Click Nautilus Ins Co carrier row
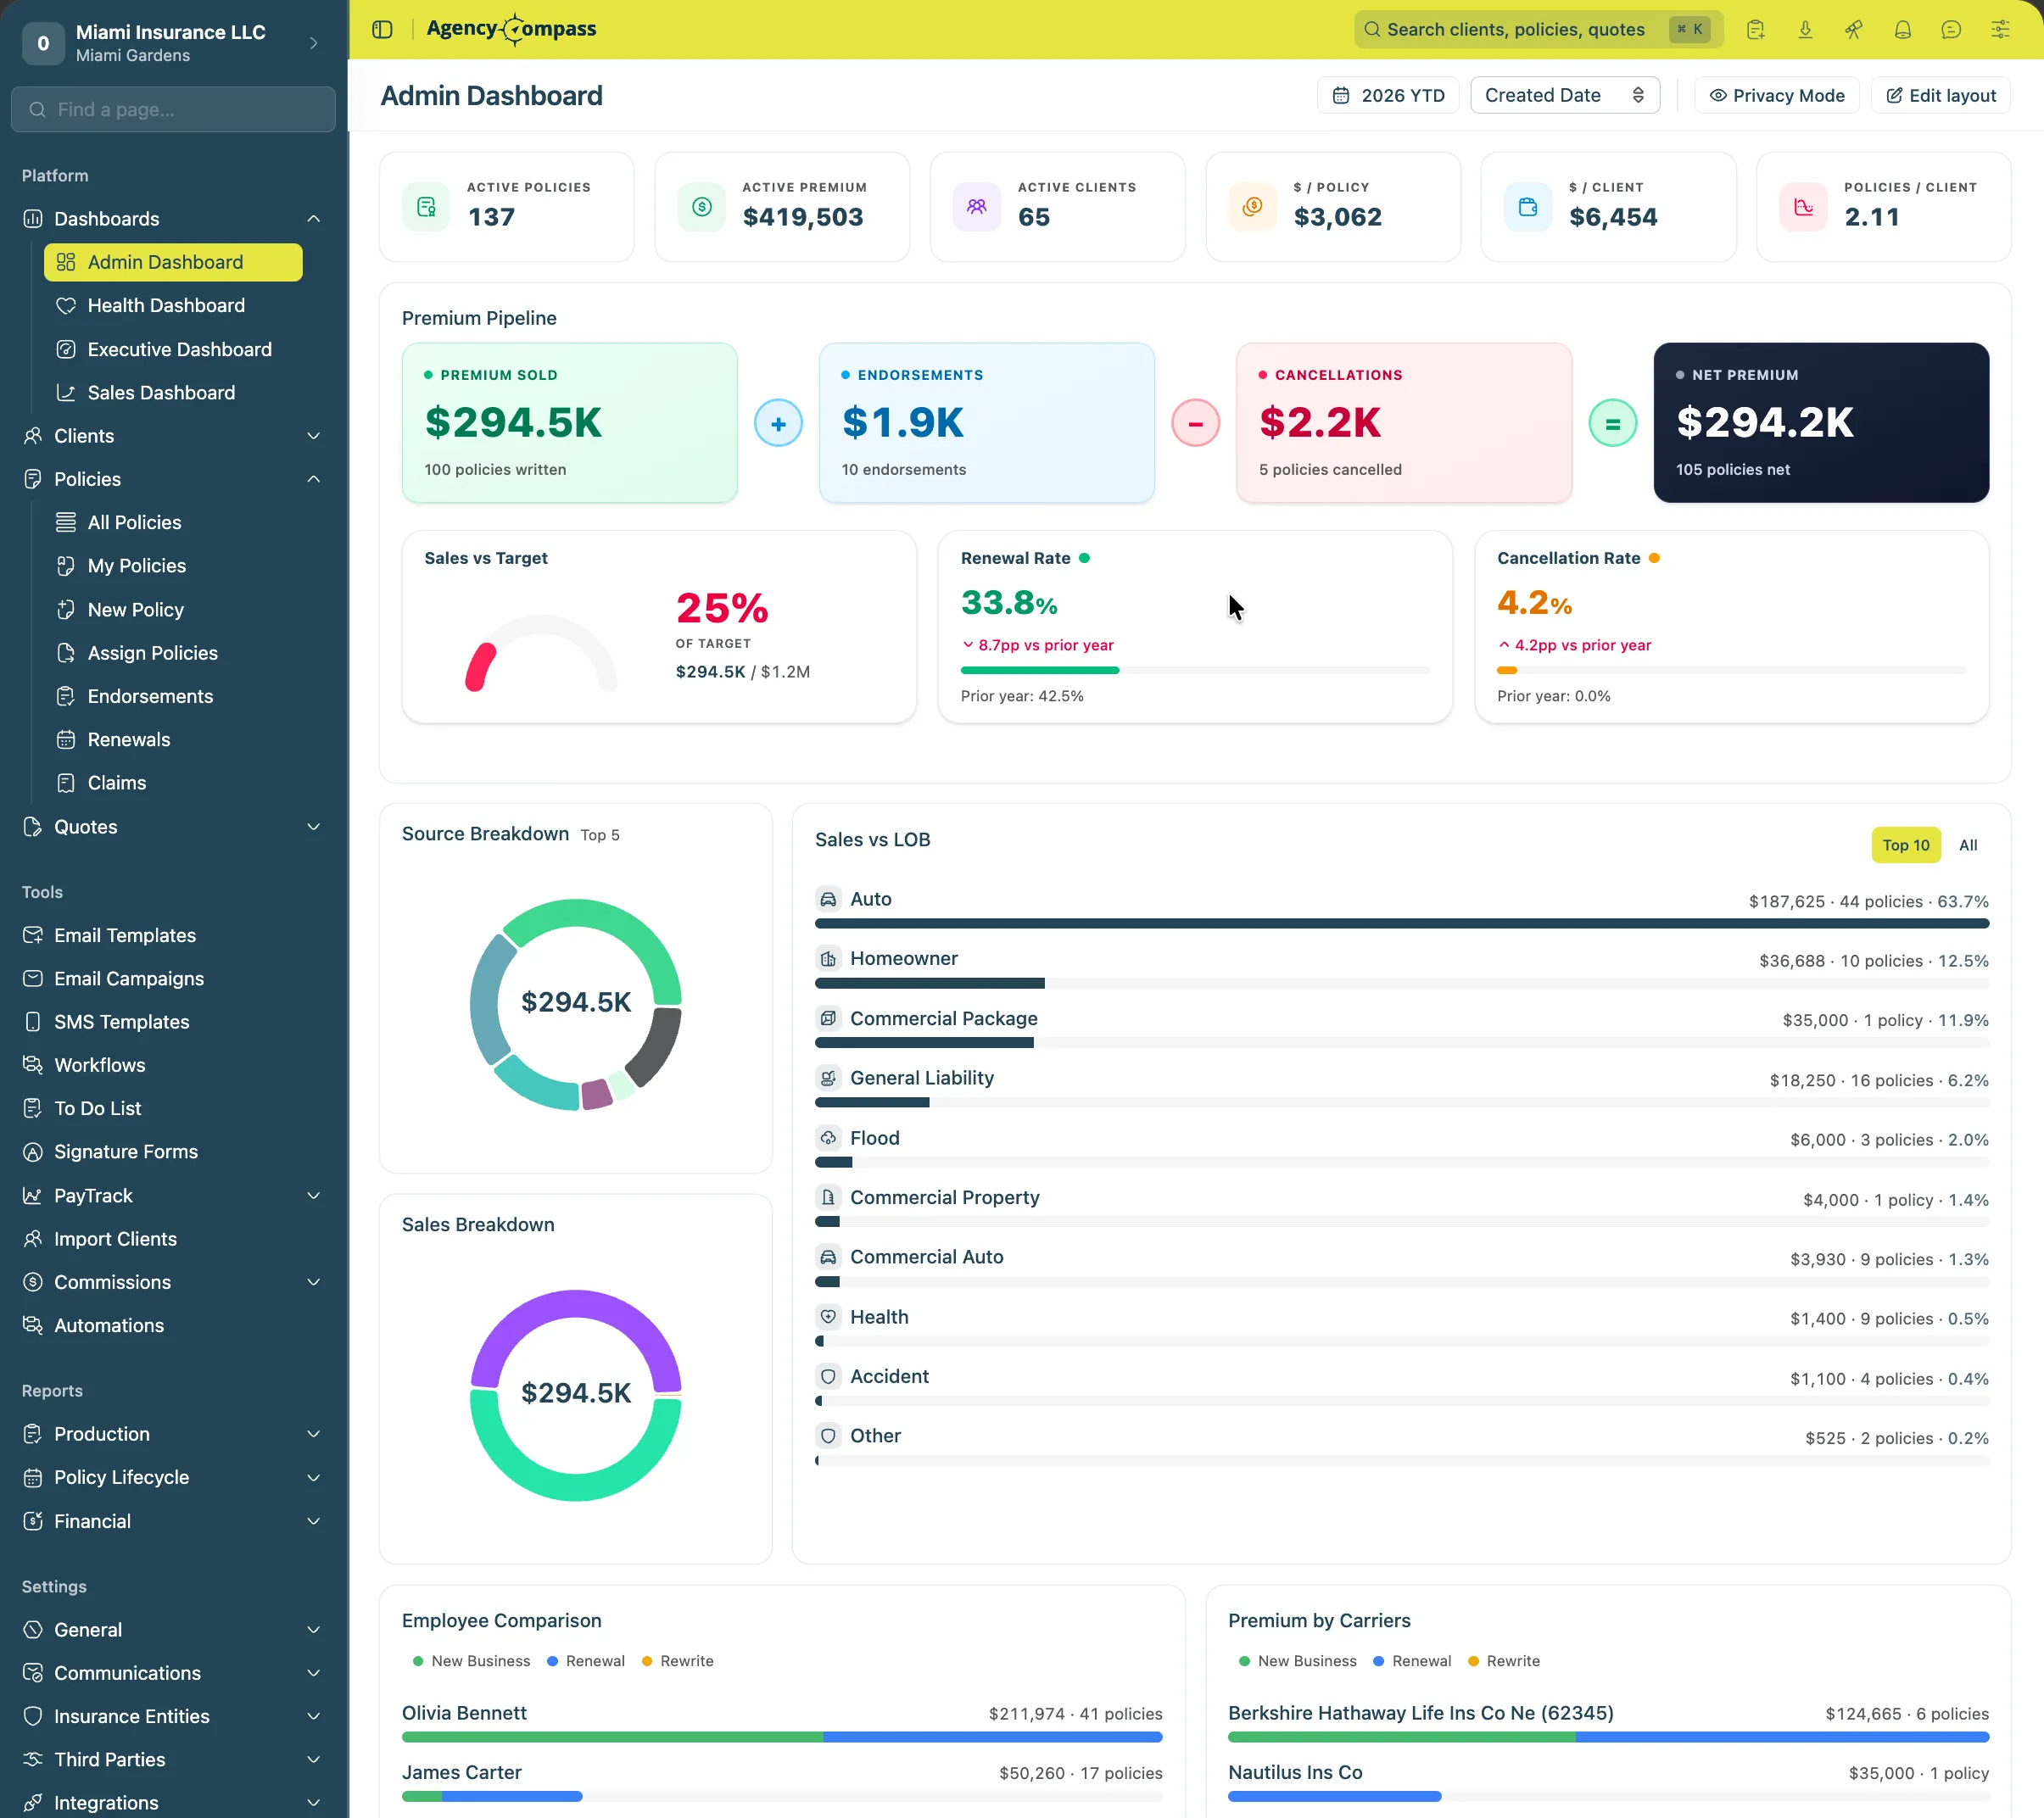2044x1818 pixels. pyautogui.click(x=1608, y=1781)
